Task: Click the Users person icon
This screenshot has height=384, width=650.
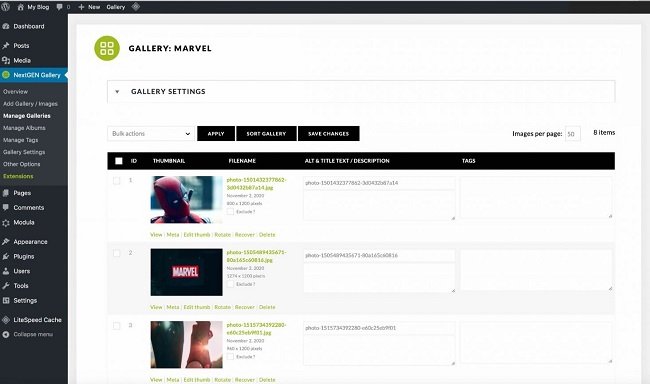Action: 6,271
